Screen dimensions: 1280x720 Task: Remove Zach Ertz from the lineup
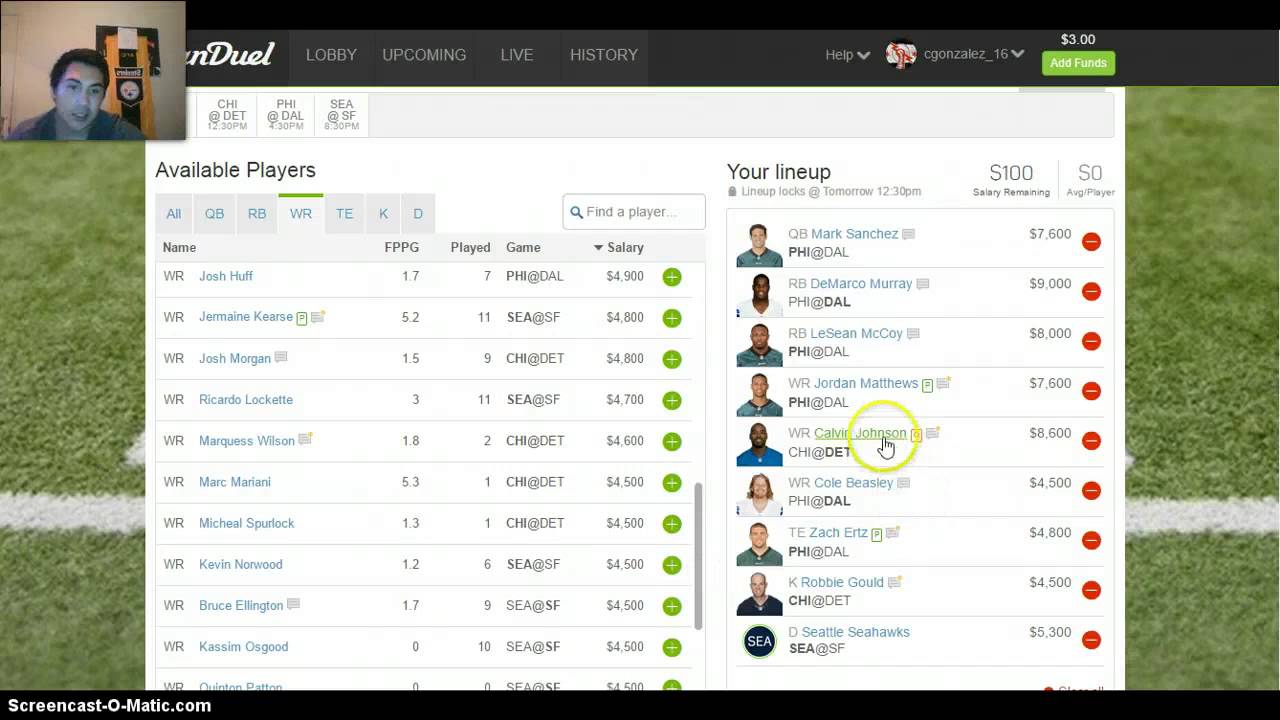pos(1091,540)
